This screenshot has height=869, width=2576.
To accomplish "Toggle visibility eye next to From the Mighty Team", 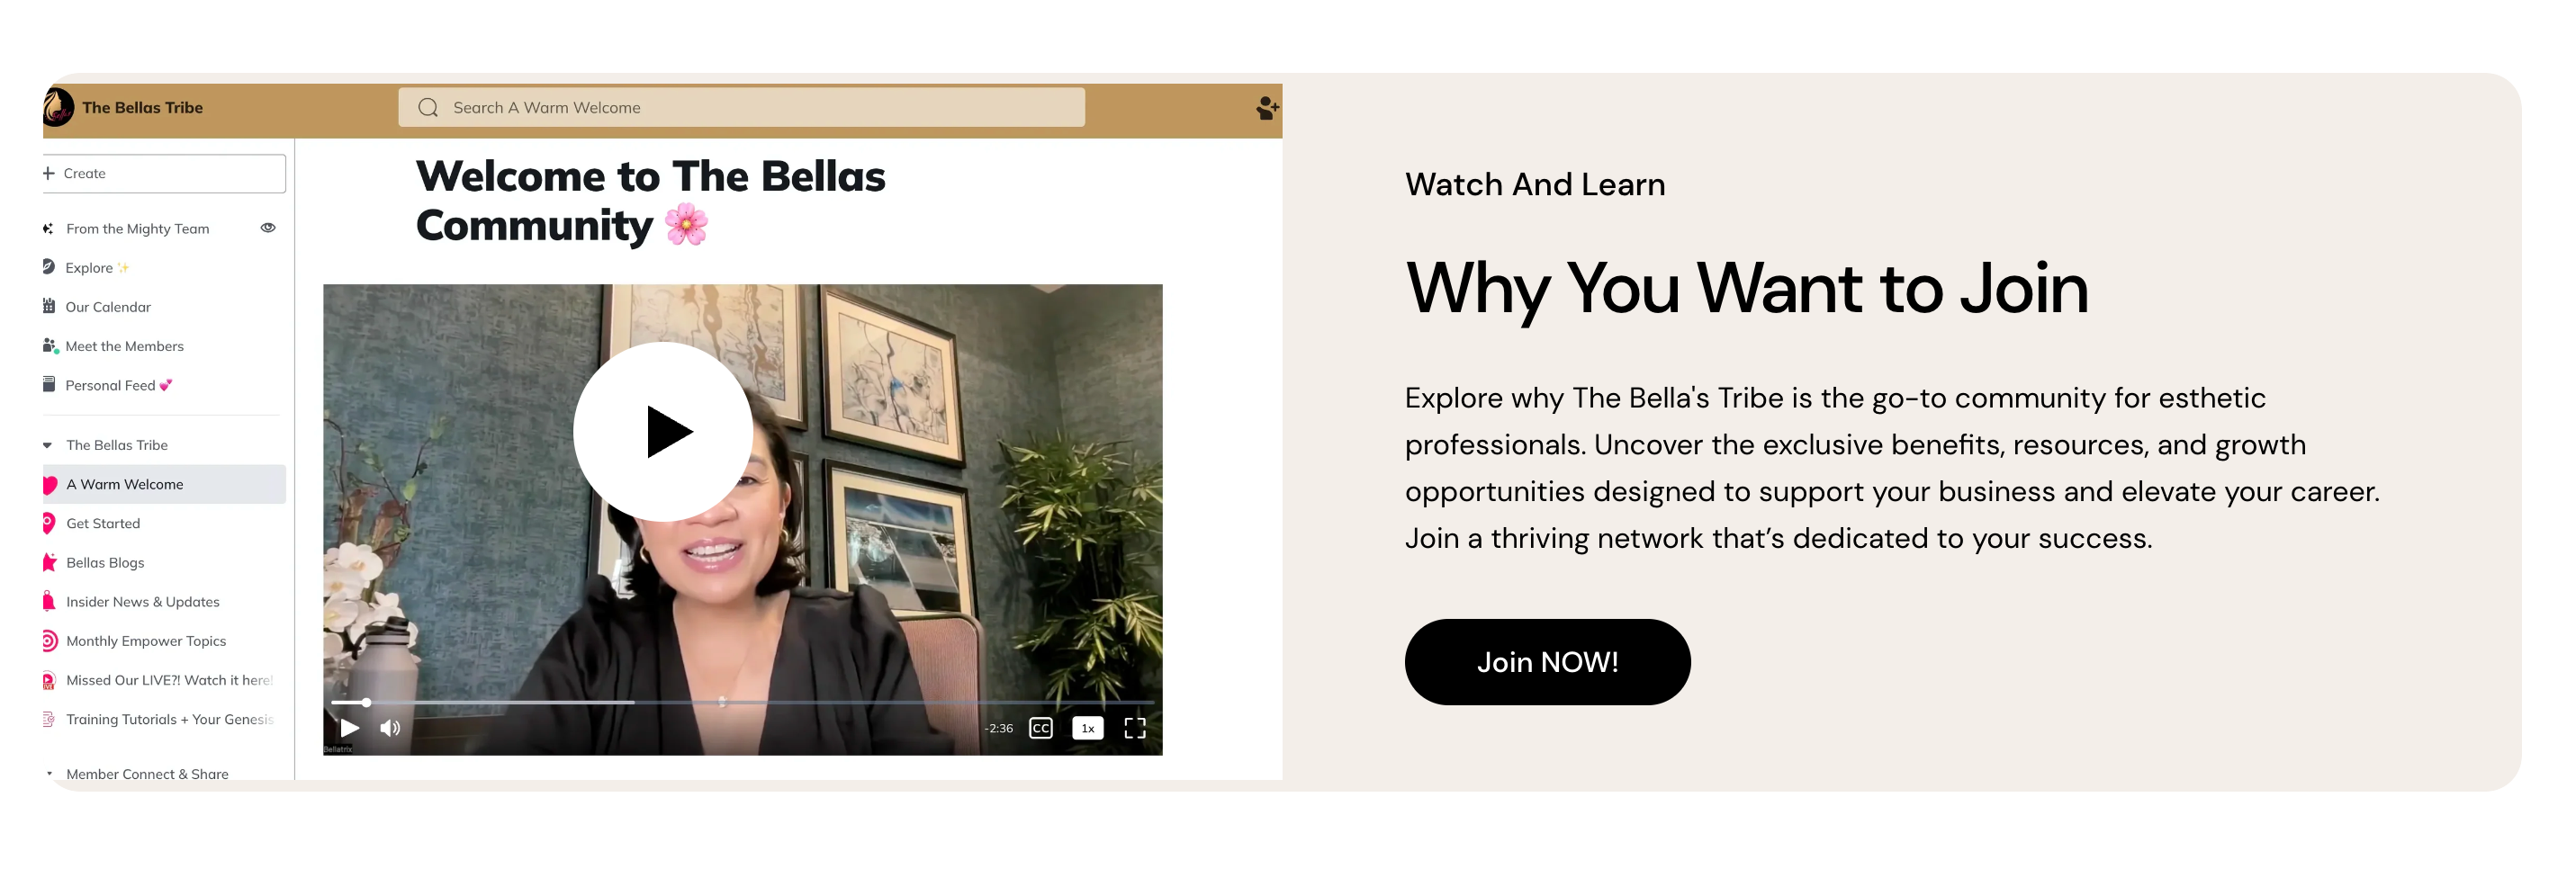I will pyautogui.click(x=268, y=228).
